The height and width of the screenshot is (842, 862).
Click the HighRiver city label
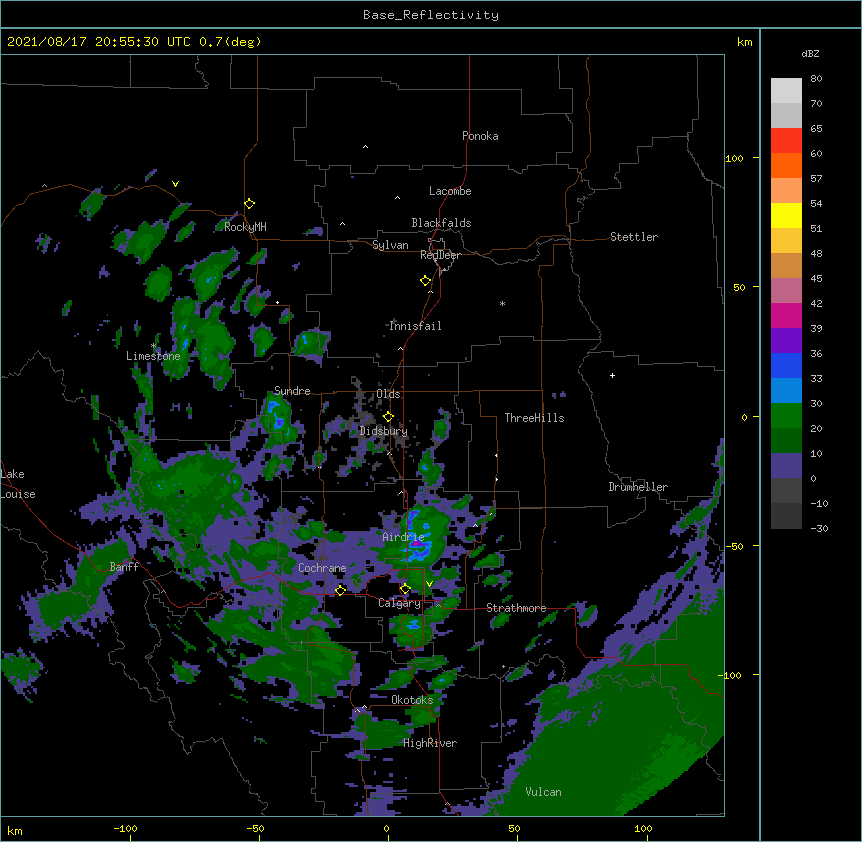(x=430, y=743)
